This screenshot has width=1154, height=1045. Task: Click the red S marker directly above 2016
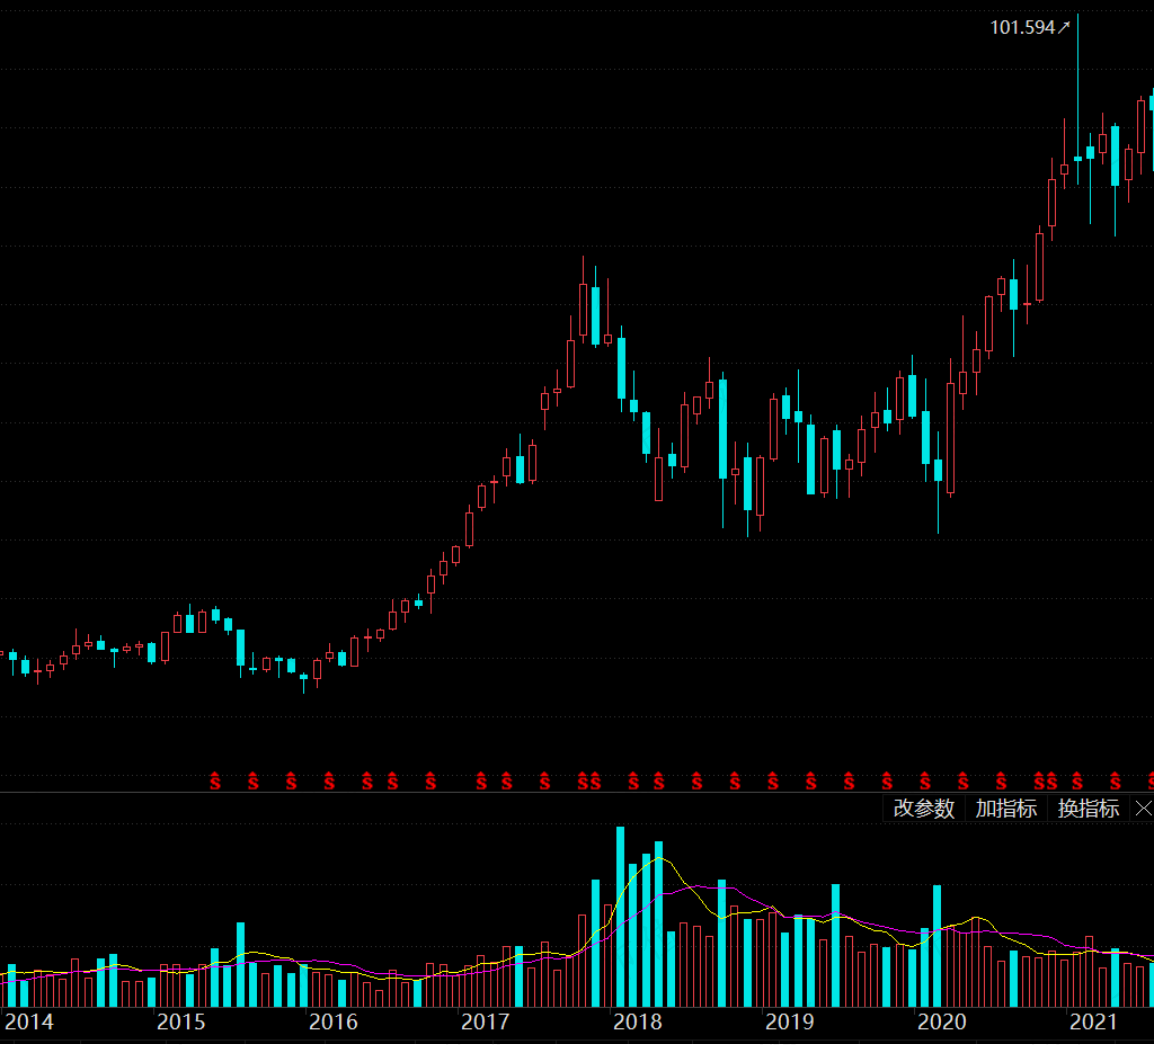coord(329,781)
